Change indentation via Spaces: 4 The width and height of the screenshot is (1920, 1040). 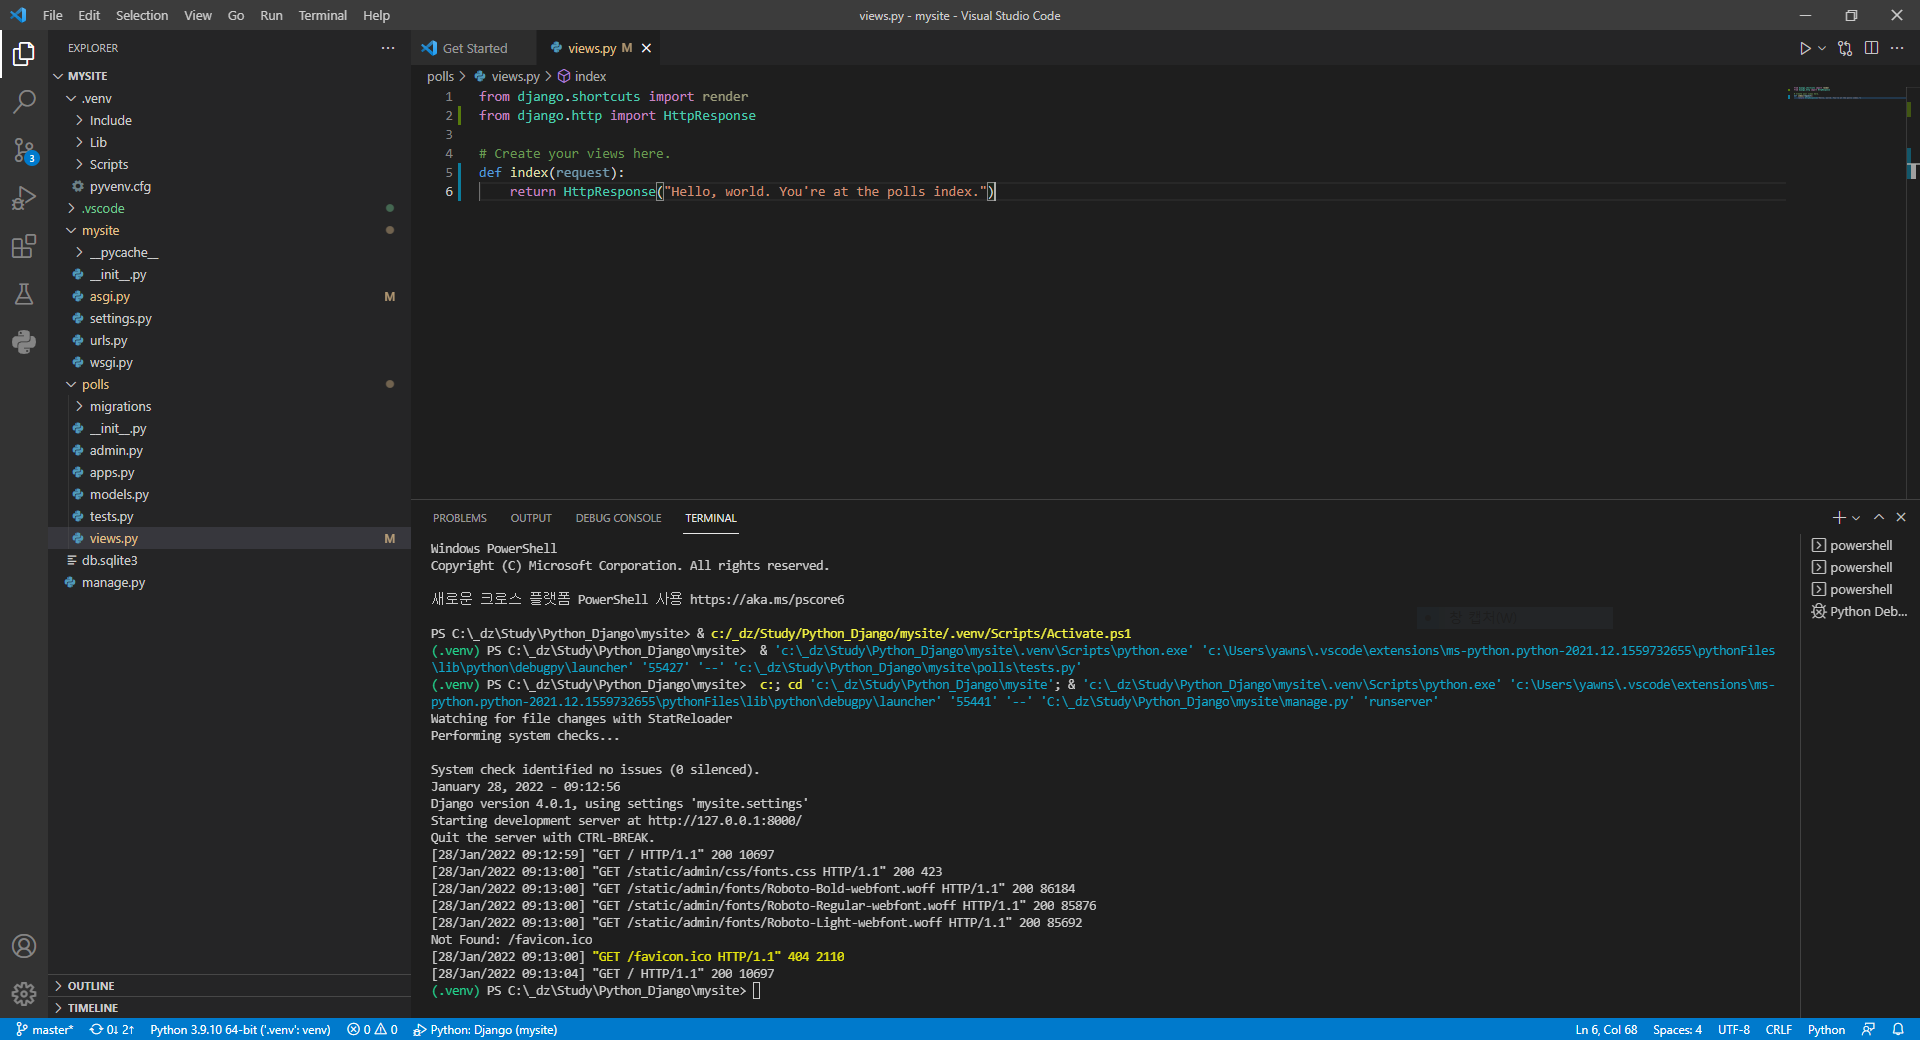[1677, 1029]
